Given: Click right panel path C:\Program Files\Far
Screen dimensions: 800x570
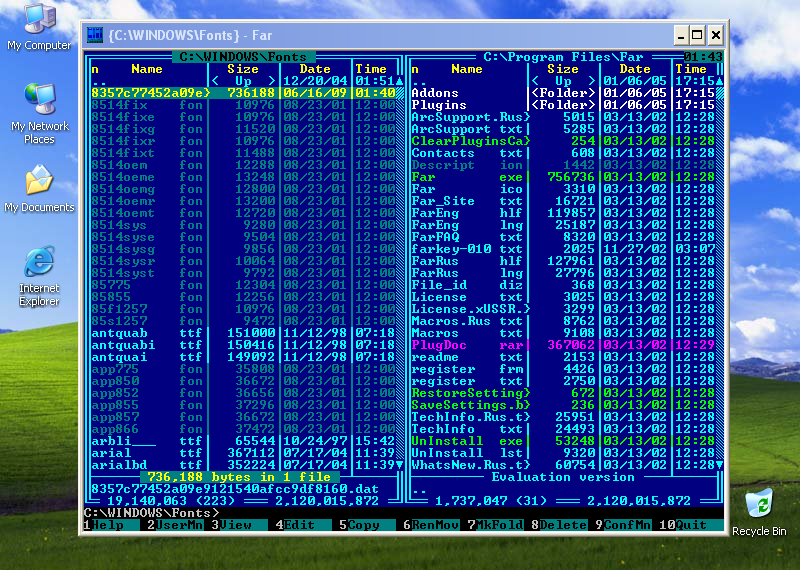Looking at the screenshot, I should [563, 57].
